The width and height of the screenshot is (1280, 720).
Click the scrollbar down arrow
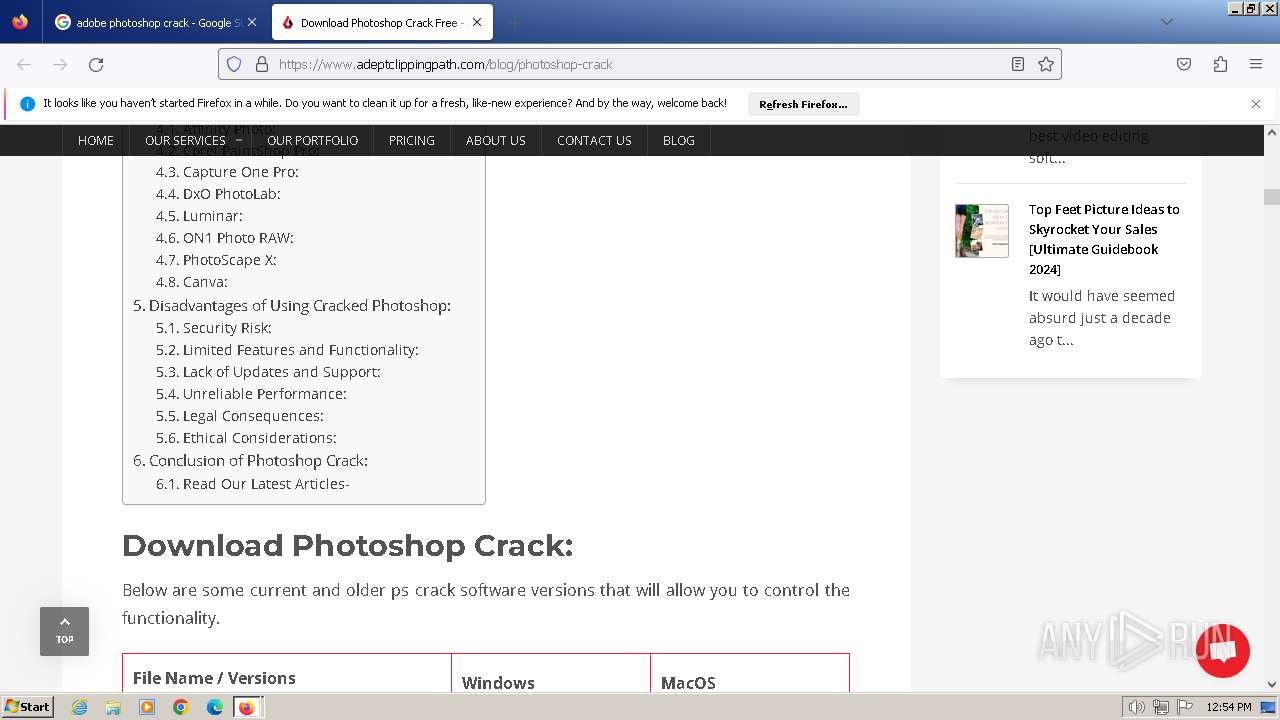[1272, 685]
